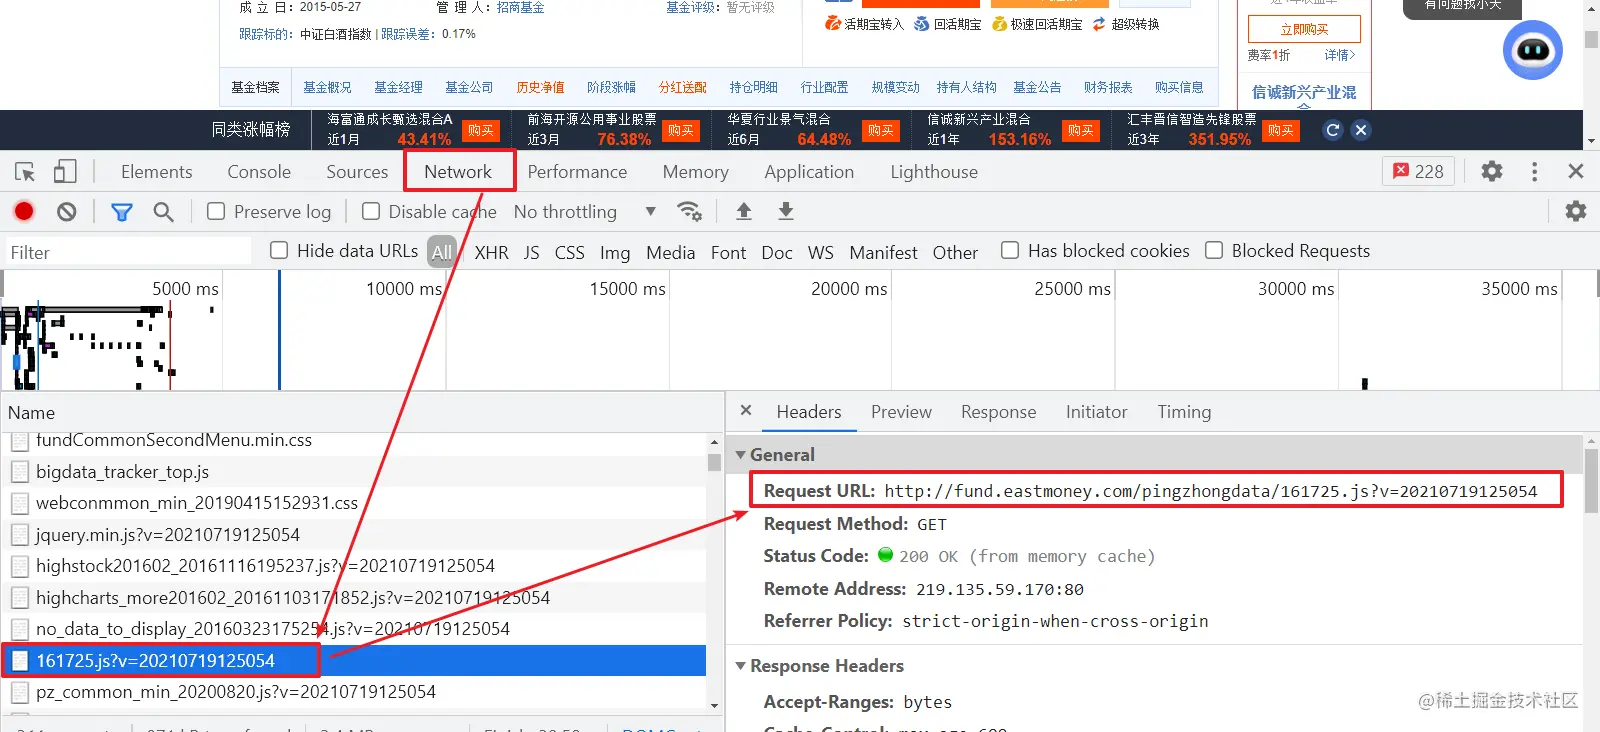This screenshot has width=1600, height=732.
Task: Open the Sources tab
Action: [x=357, y=172]
